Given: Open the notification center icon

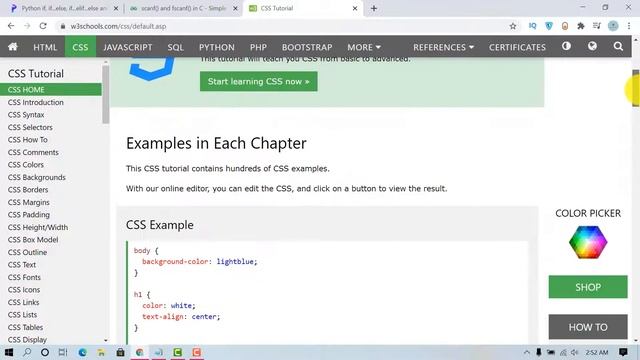Looking at the screenshot, I should (623, 352).
